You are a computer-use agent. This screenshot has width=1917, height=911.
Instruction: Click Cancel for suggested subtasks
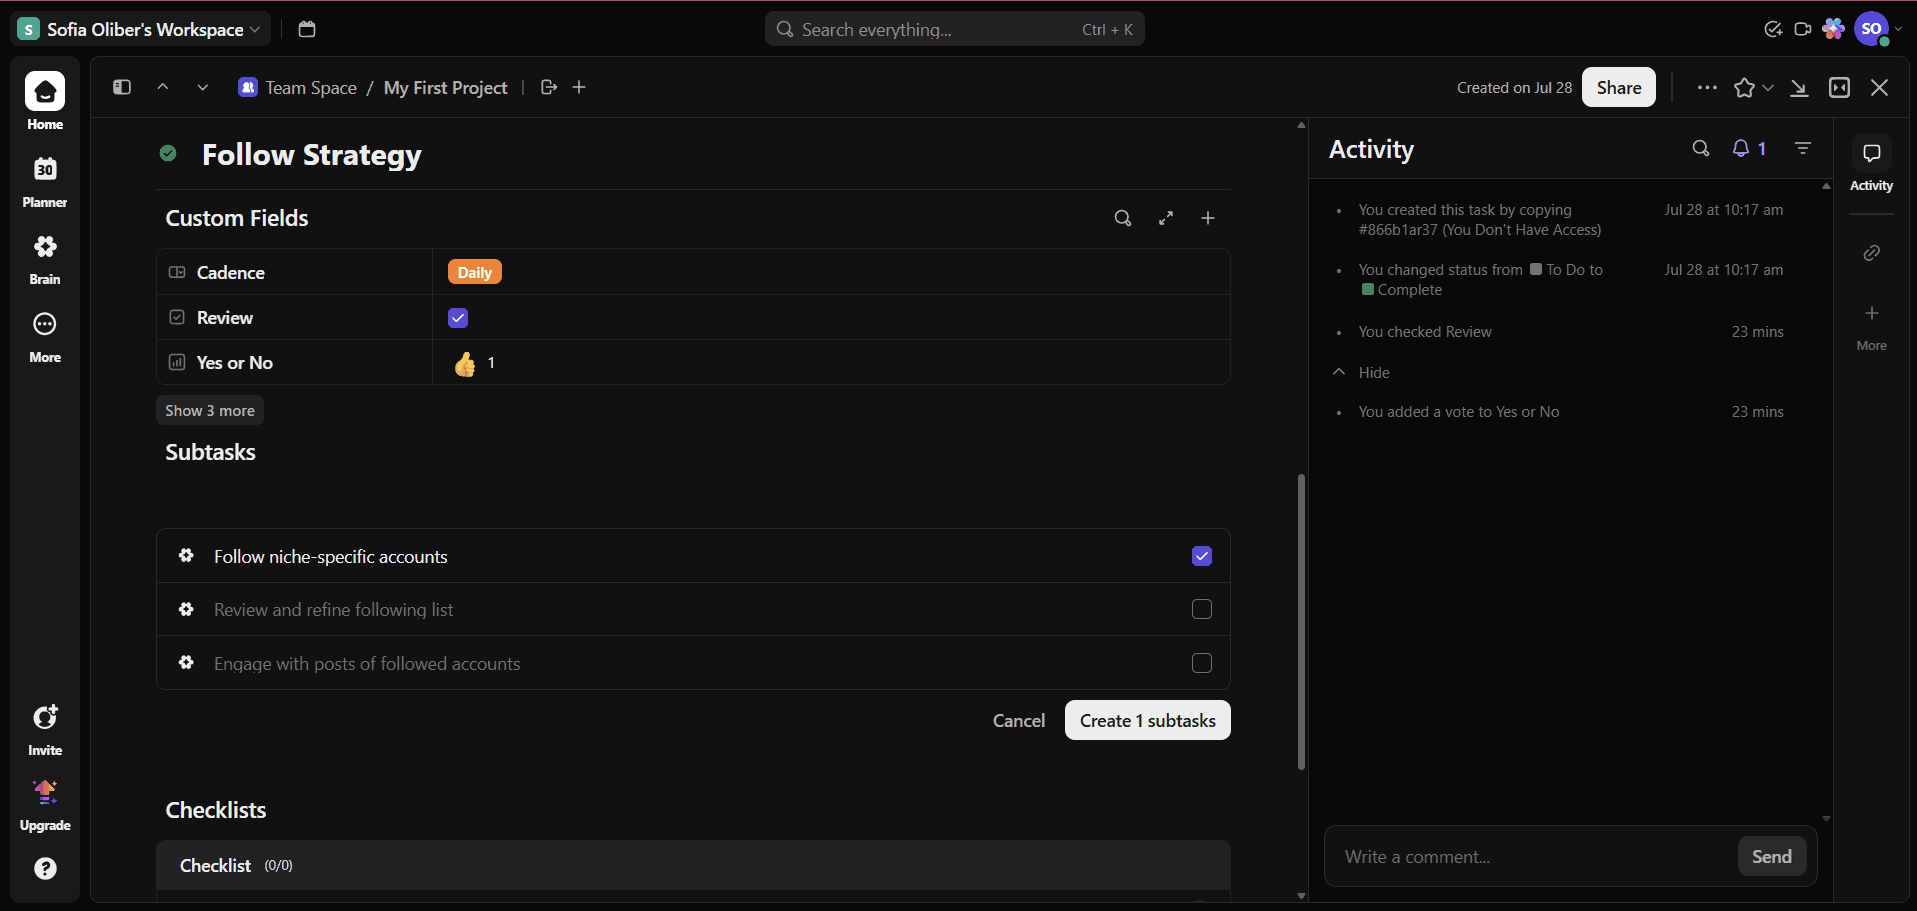pyautogui.click(x=1018, y=720)
